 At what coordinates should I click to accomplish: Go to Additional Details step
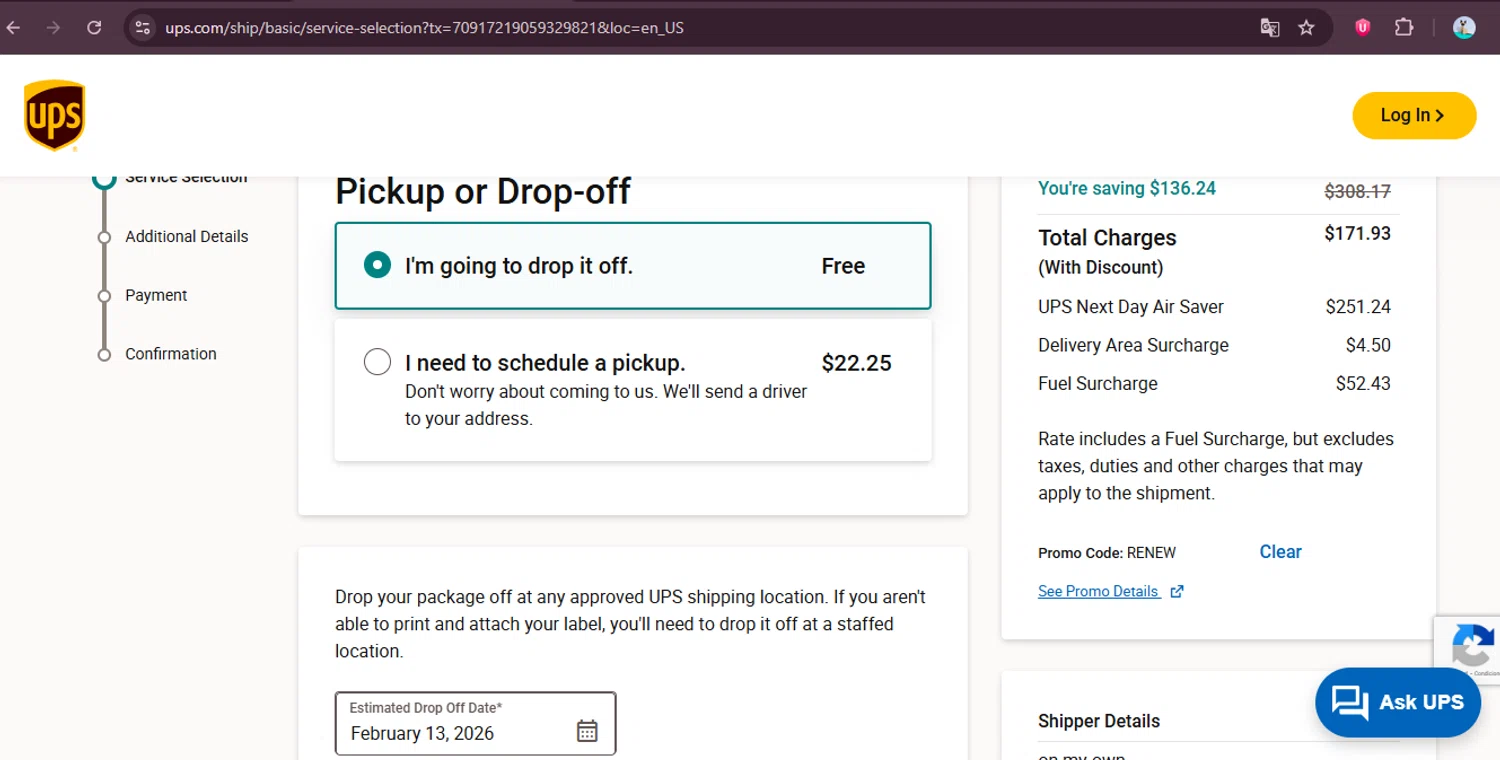(x=186, y=237)
